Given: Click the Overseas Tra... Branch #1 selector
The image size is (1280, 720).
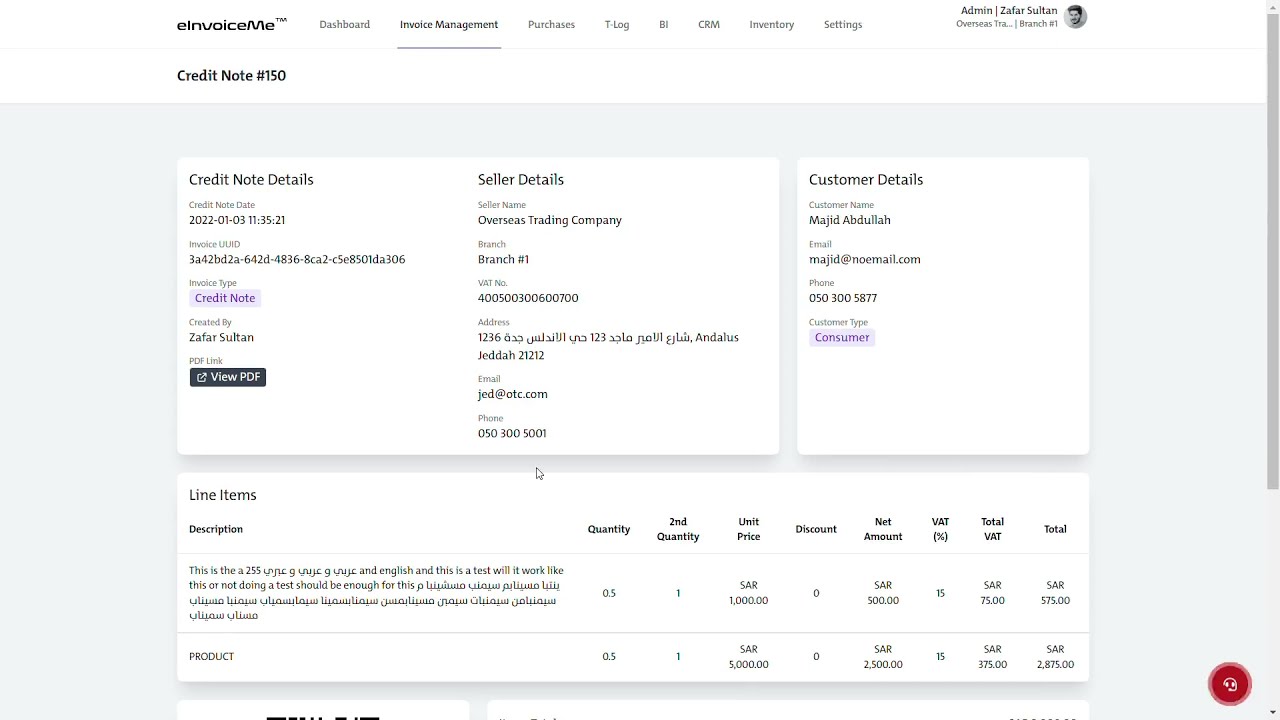Looking at the screenshot, I should click(1006, 24).
